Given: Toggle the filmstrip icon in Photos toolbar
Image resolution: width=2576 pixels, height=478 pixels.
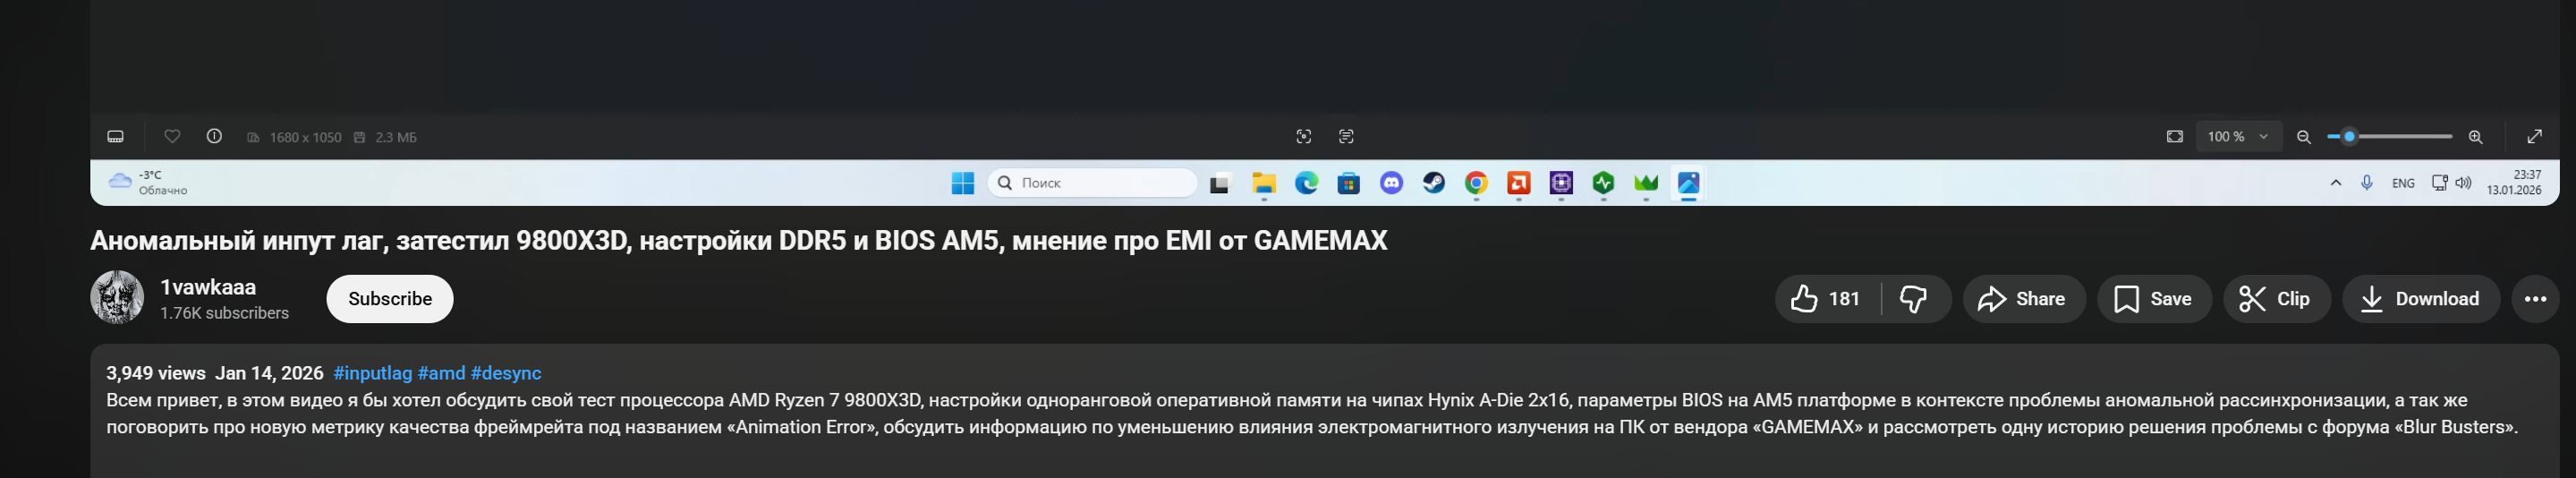Looking at the screenshot, I should (116, 137).
